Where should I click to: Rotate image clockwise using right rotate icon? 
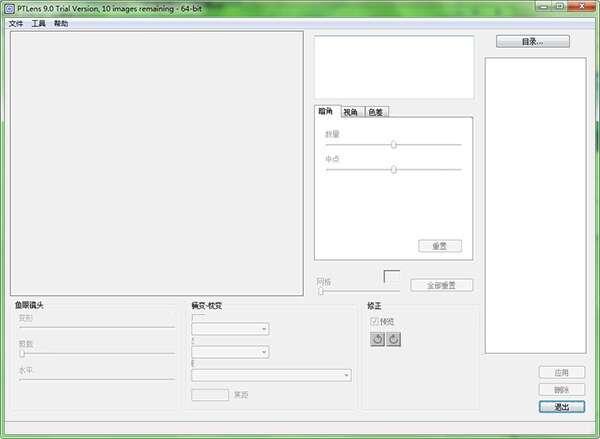click(x=393, y=339)
